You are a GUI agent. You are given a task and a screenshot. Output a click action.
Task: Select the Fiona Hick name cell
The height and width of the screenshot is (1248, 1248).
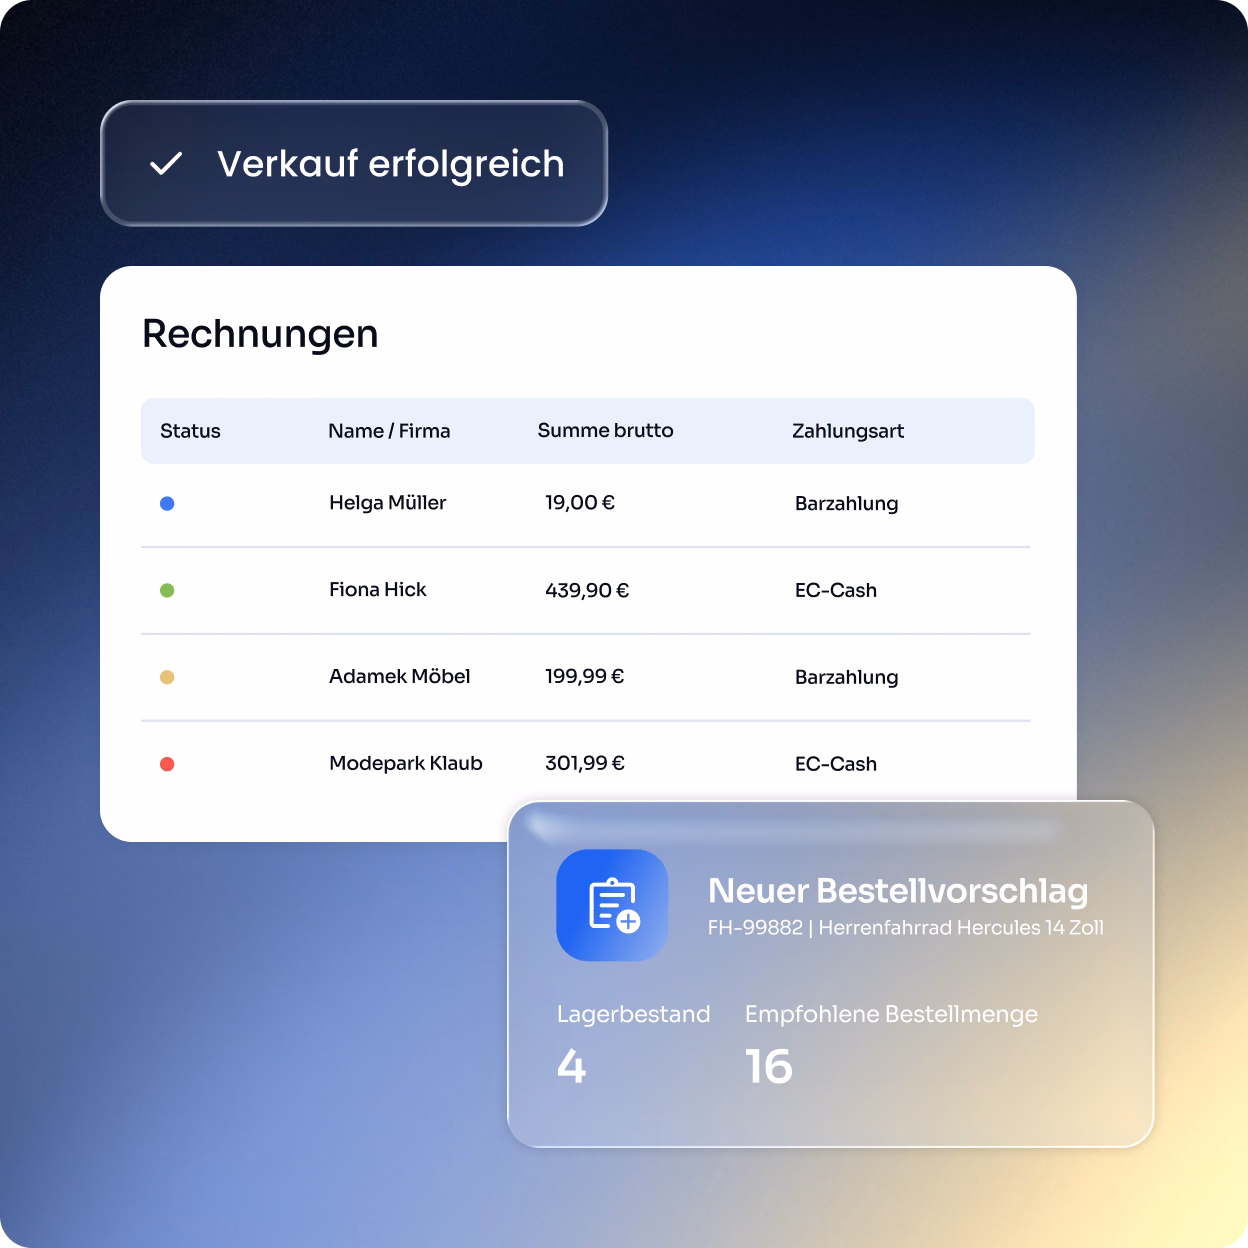(378, 590)
